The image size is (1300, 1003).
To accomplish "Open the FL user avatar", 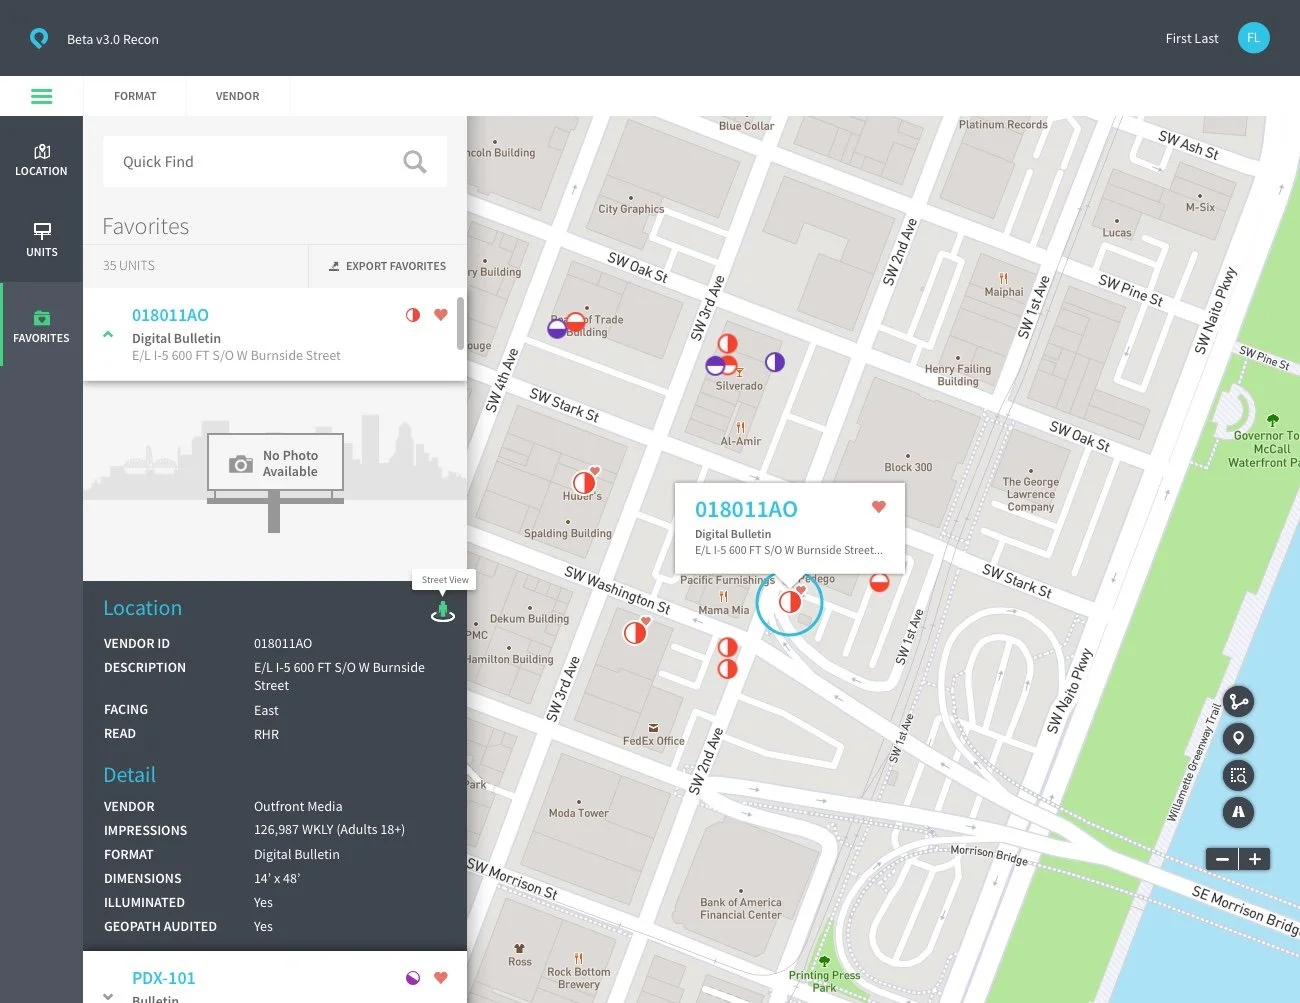I will tap(1253, 38).
